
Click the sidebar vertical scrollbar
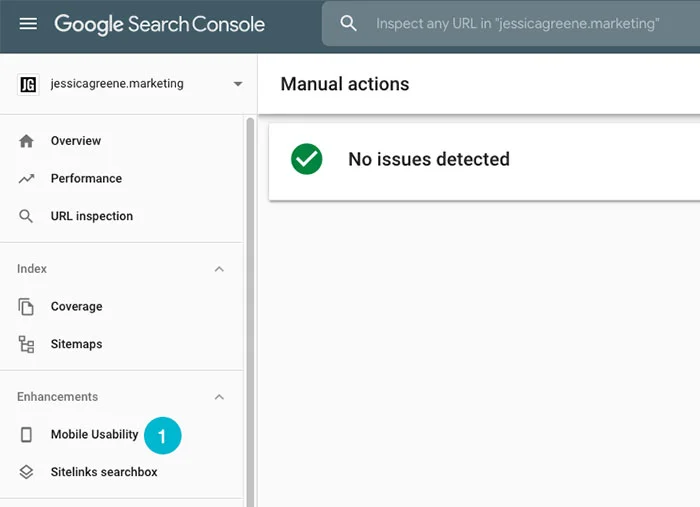(x=250, y=312)
